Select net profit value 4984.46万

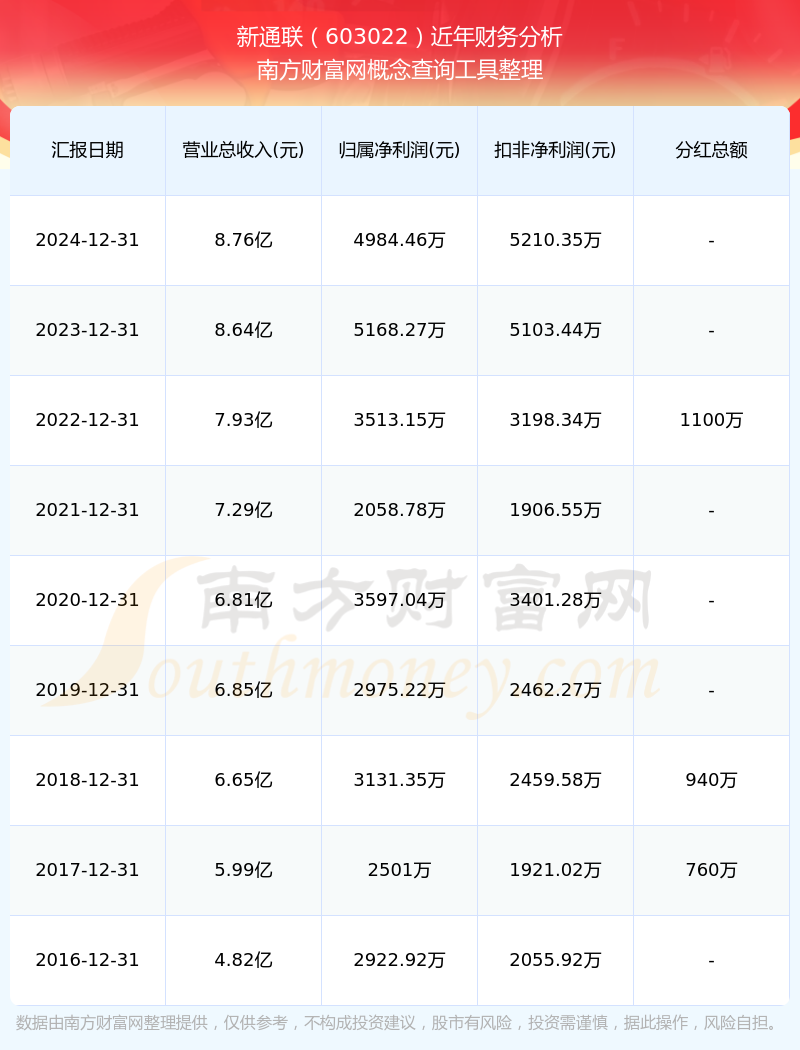pos(399,240)
